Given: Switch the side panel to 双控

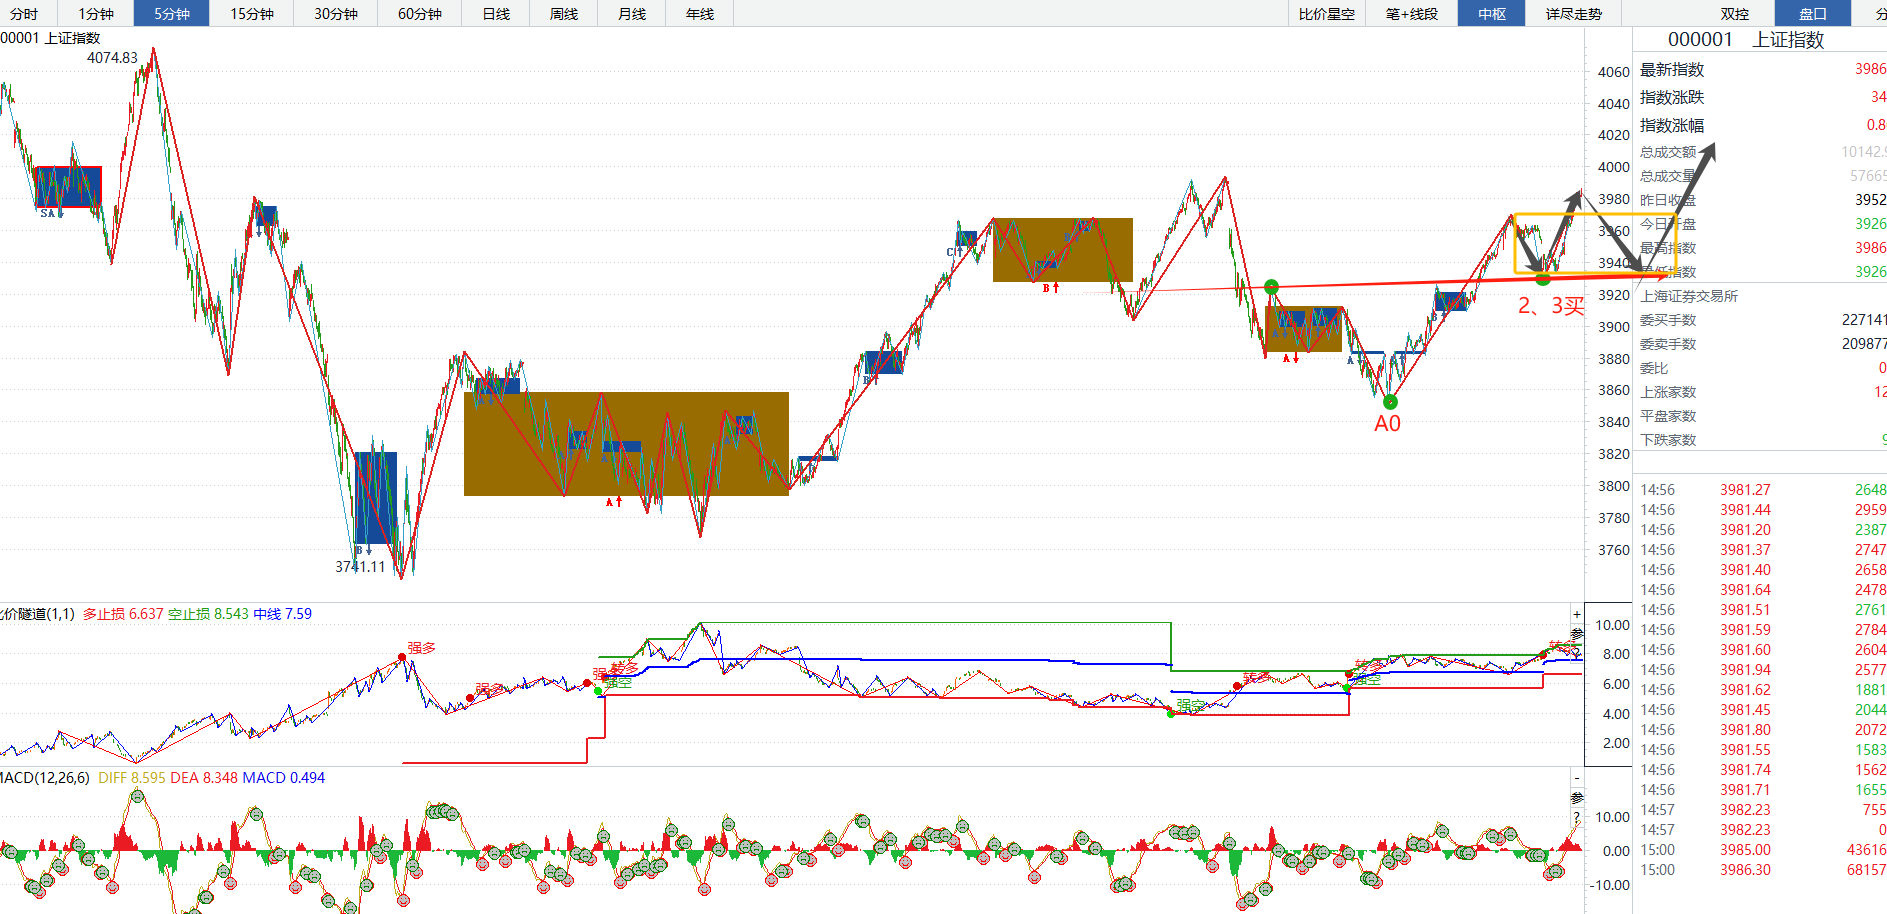Looking at the screenshot, I should (x=1735, y=14).
